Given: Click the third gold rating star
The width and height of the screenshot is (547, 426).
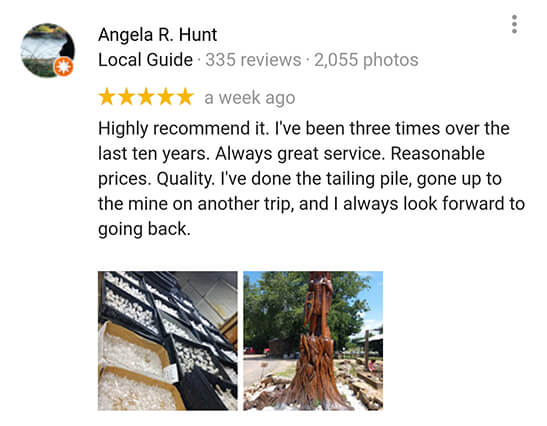Looking at the screenshot, I should click(146, 97).
